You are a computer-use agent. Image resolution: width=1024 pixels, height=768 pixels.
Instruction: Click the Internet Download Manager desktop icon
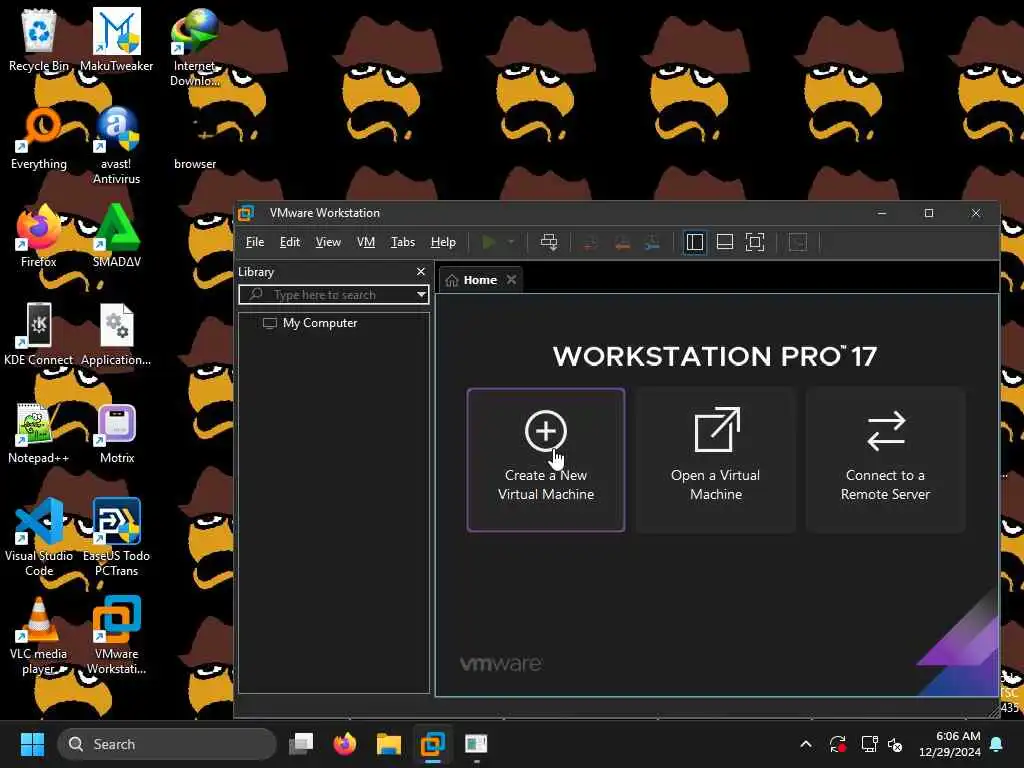[194, 47]
